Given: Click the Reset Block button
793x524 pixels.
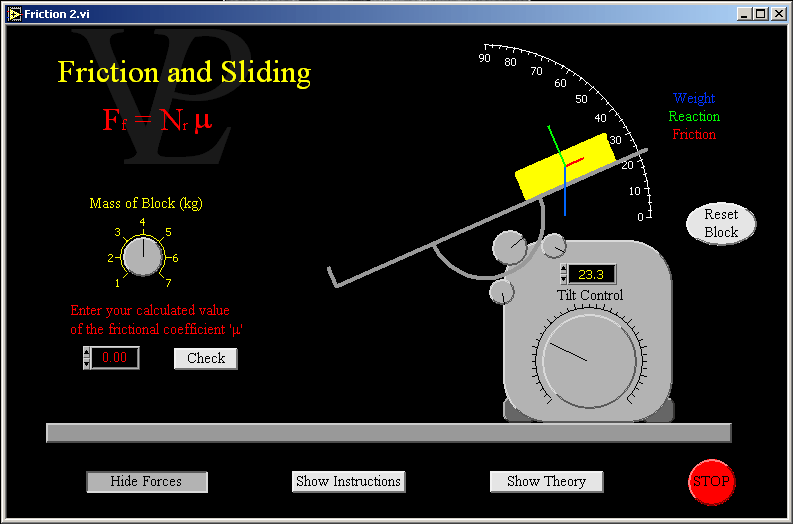Looking at the screenshot, I should [x=720, y=223].
